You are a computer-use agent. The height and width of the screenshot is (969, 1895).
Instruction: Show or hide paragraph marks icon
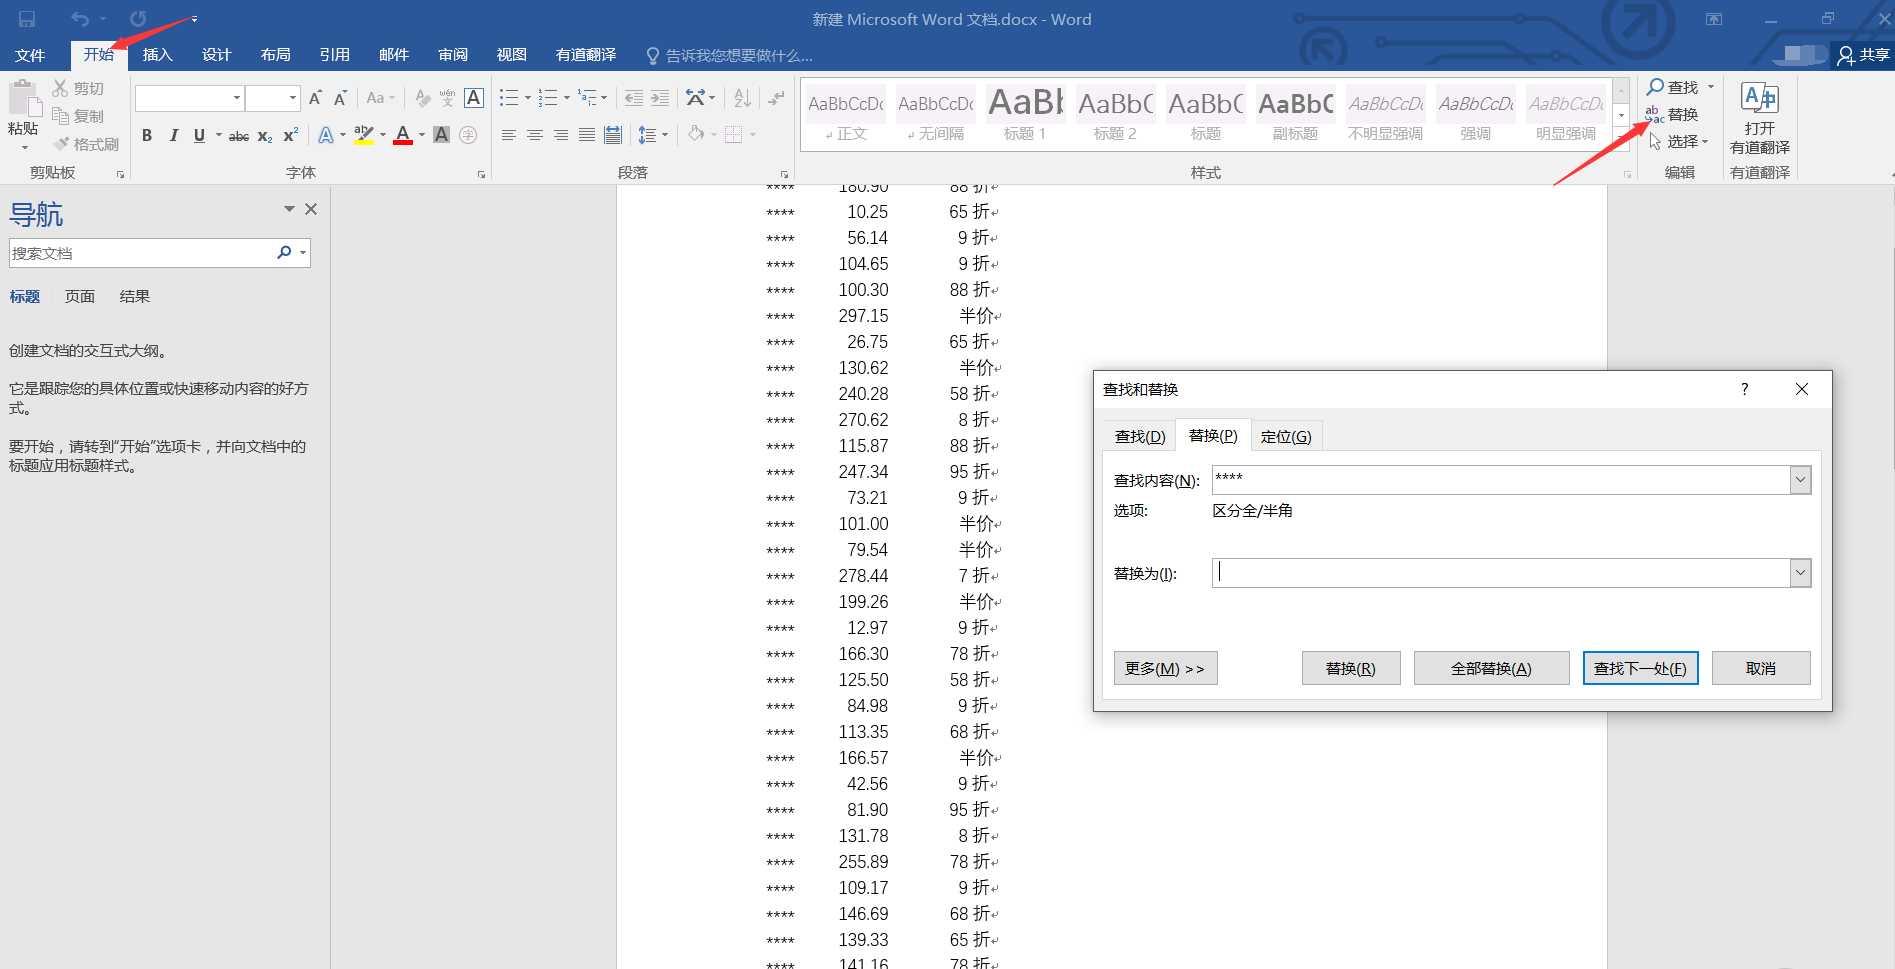(x=775, y=98)
